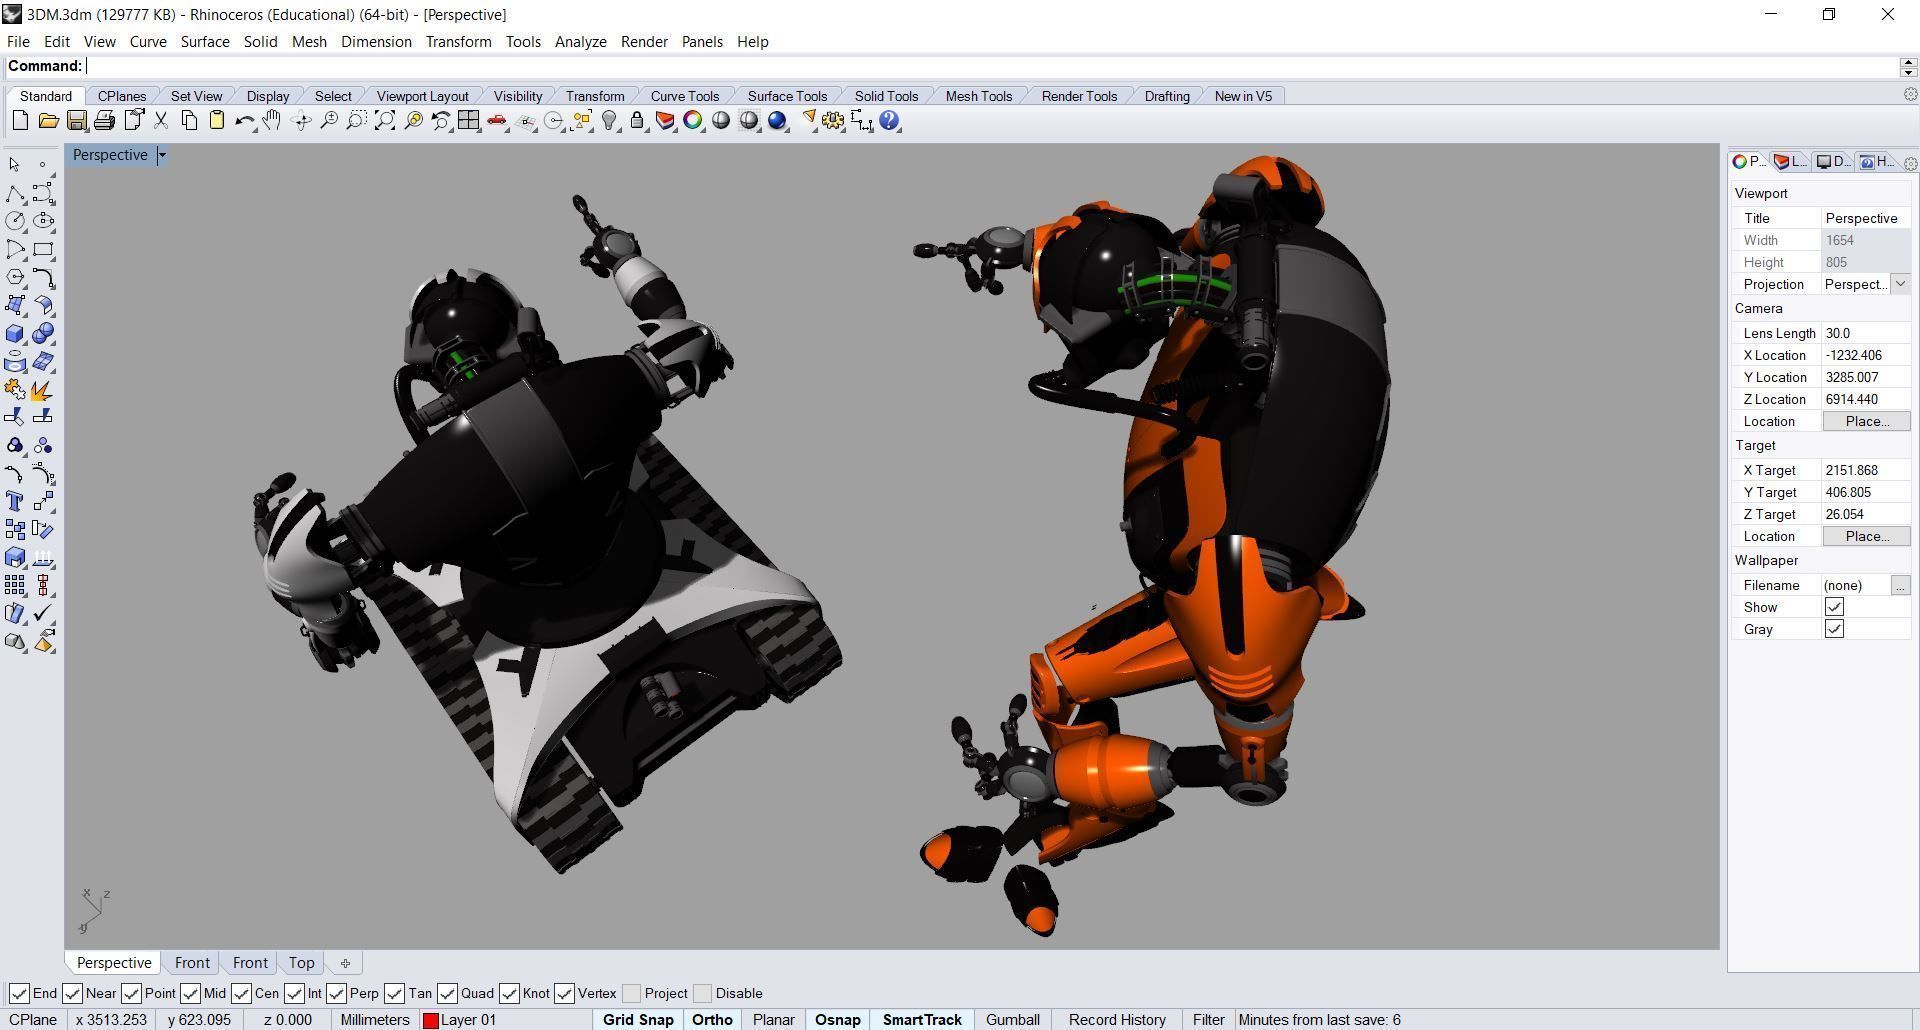Click the four-viewport layout icon
The image size is (1920, 1030).
tap(469, 121)
